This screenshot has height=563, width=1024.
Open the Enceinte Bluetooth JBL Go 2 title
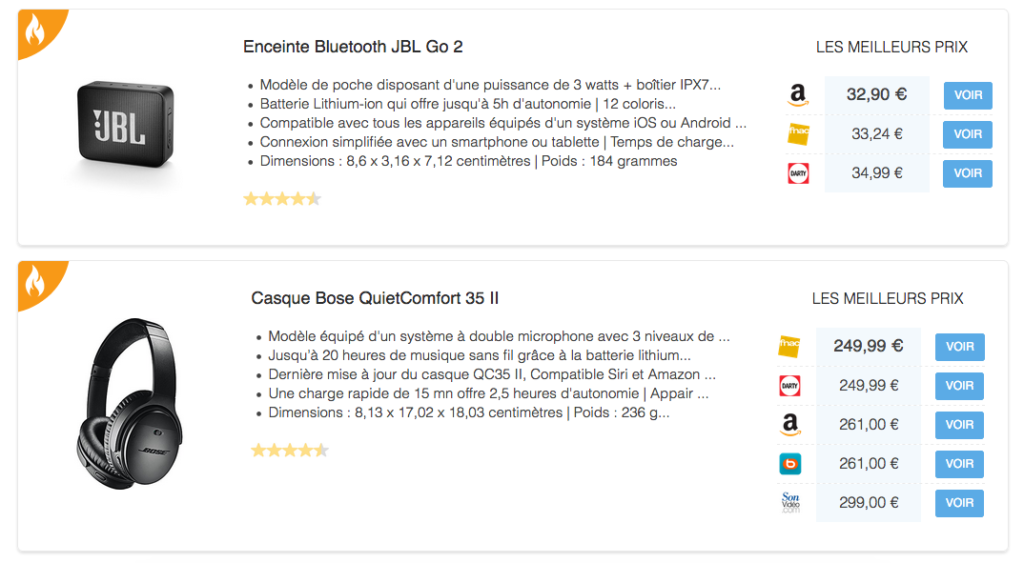(x=353, y=47)
